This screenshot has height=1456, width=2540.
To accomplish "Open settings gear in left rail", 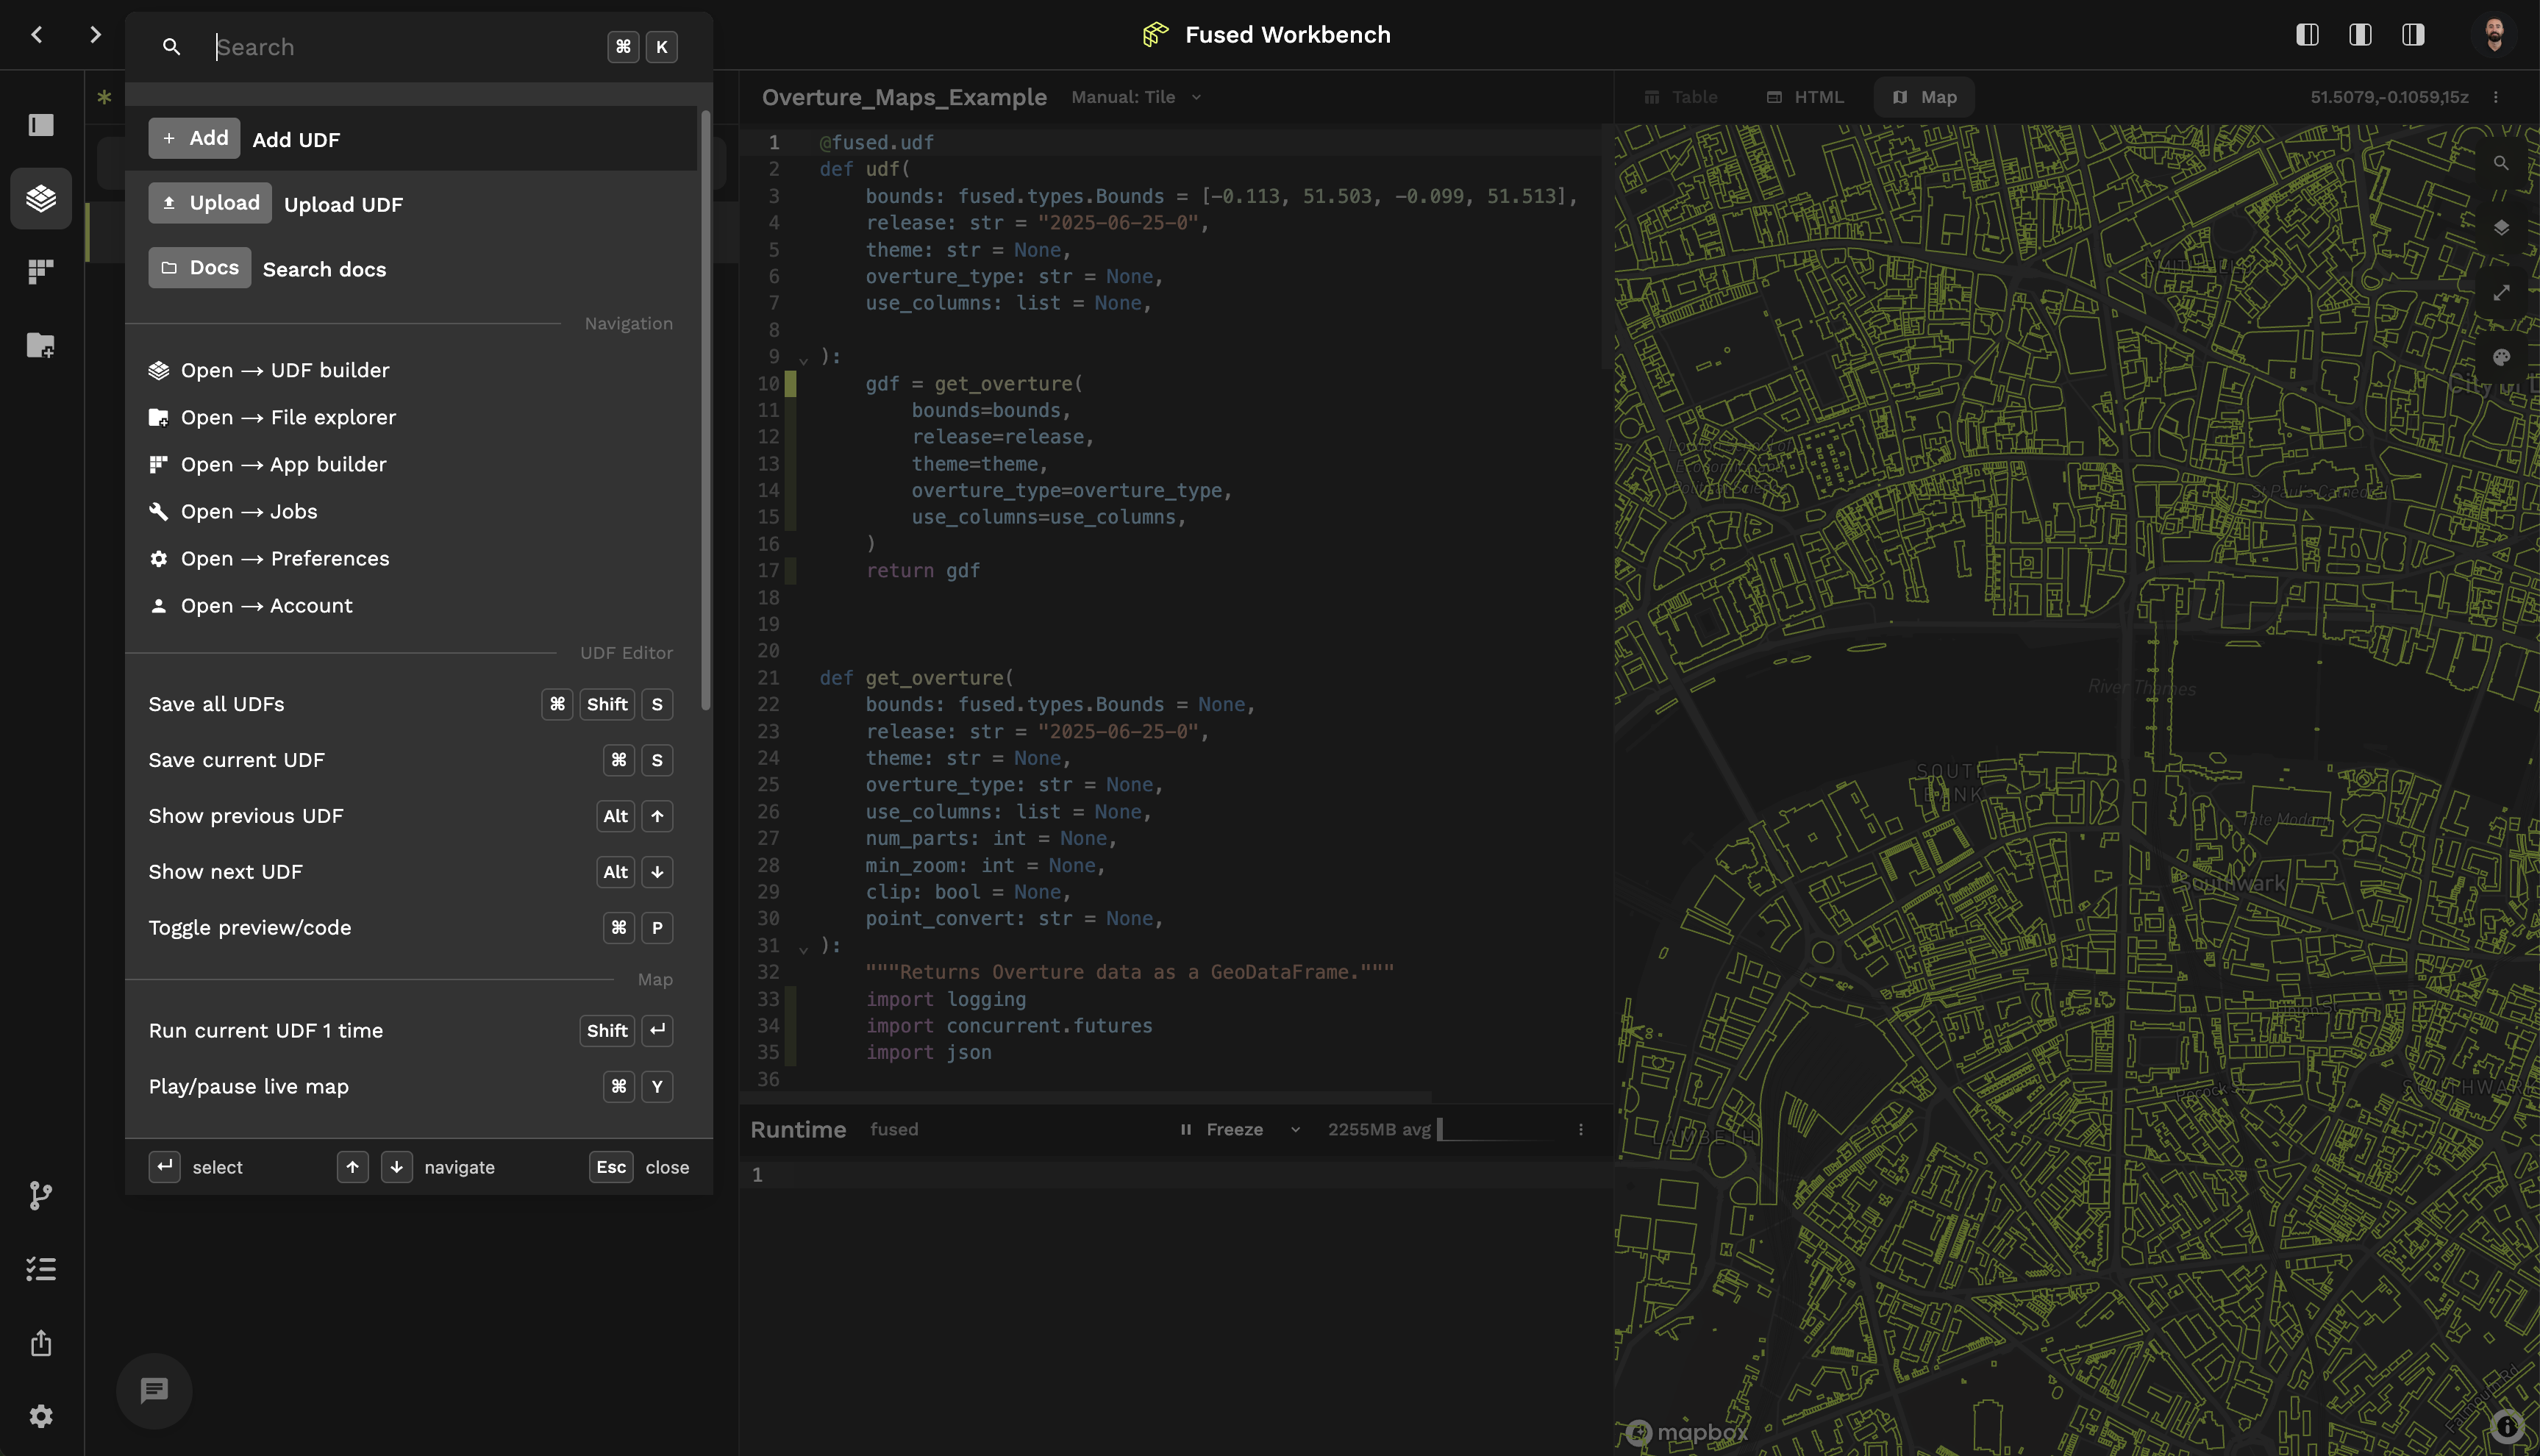I will (x=41, y=1416).
